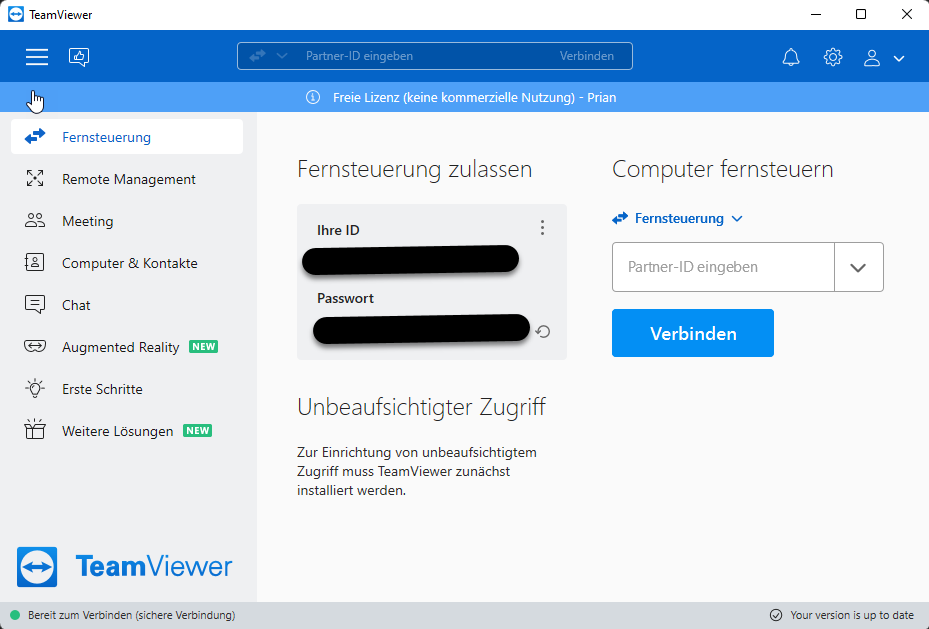This screenshot has height=629, width=929.
Task: Click the version check mark icon
Action: click(776, 615)
